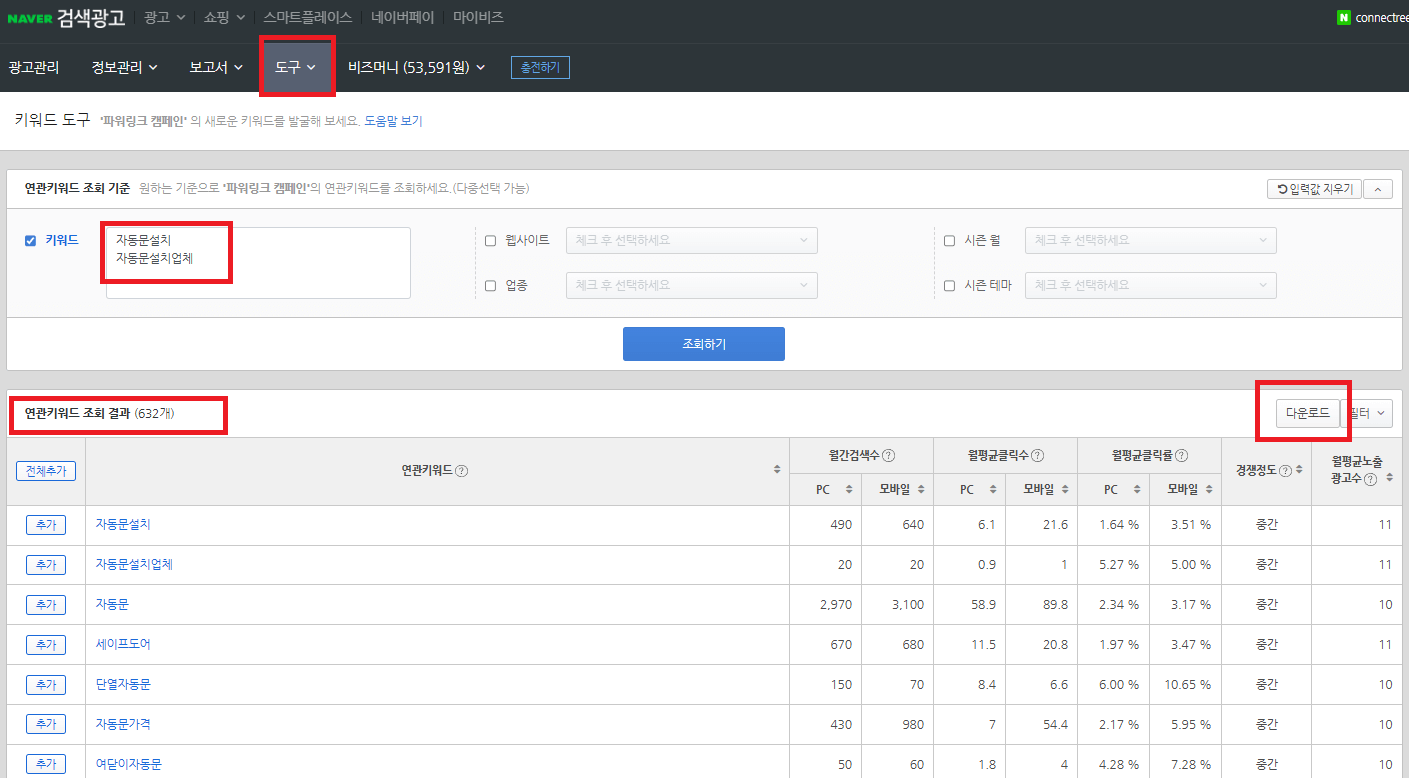Open the 정보관리 menu
Image resolution: width=1409 pixels, height=778 pixels.
124,67
